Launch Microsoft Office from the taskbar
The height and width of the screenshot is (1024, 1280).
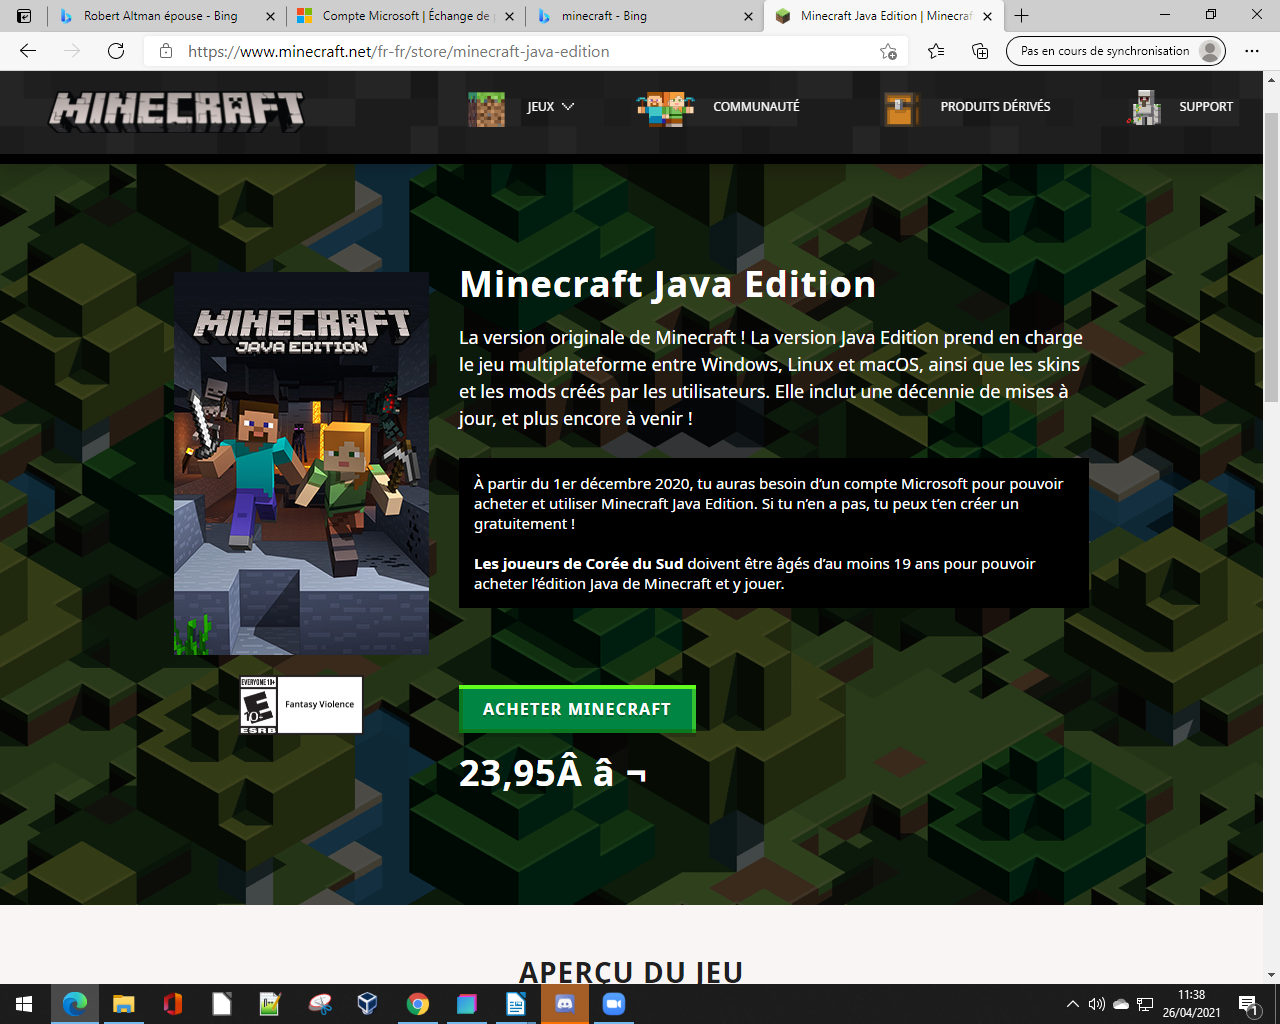coord(173,1004)
